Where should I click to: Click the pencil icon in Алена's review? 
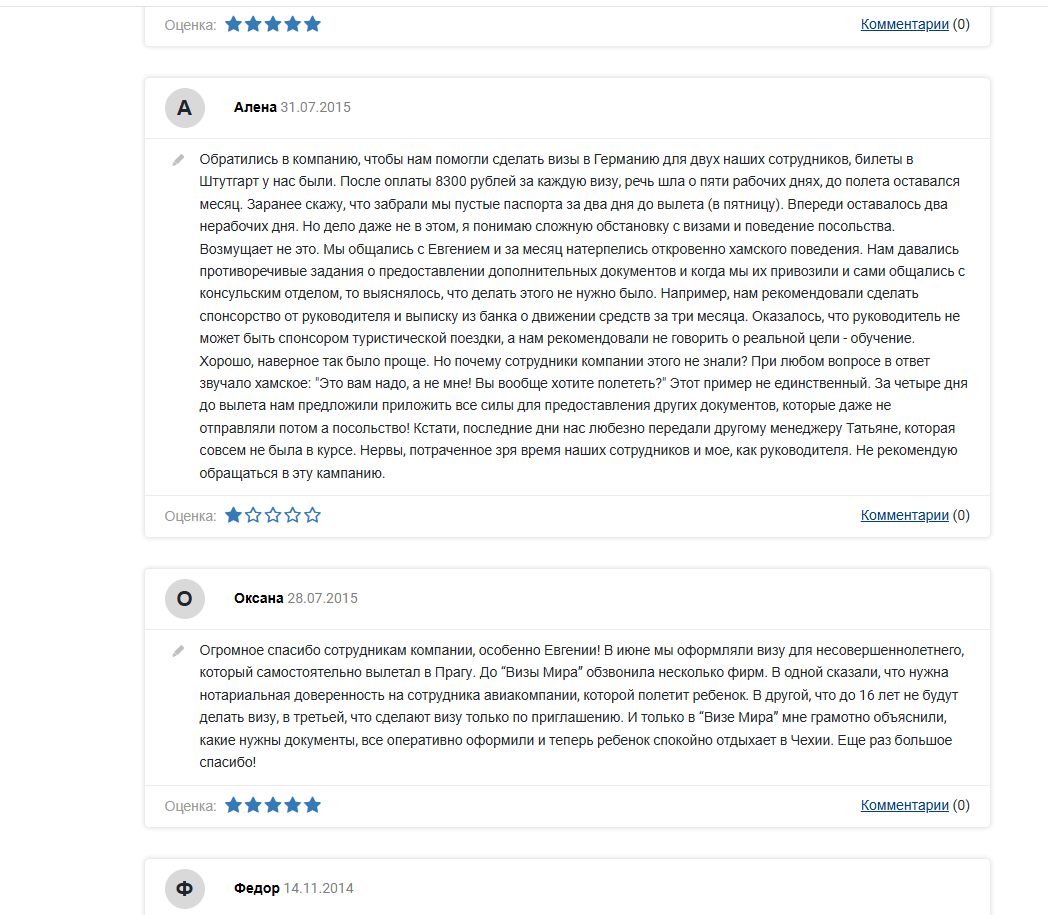tap(178, 159)
